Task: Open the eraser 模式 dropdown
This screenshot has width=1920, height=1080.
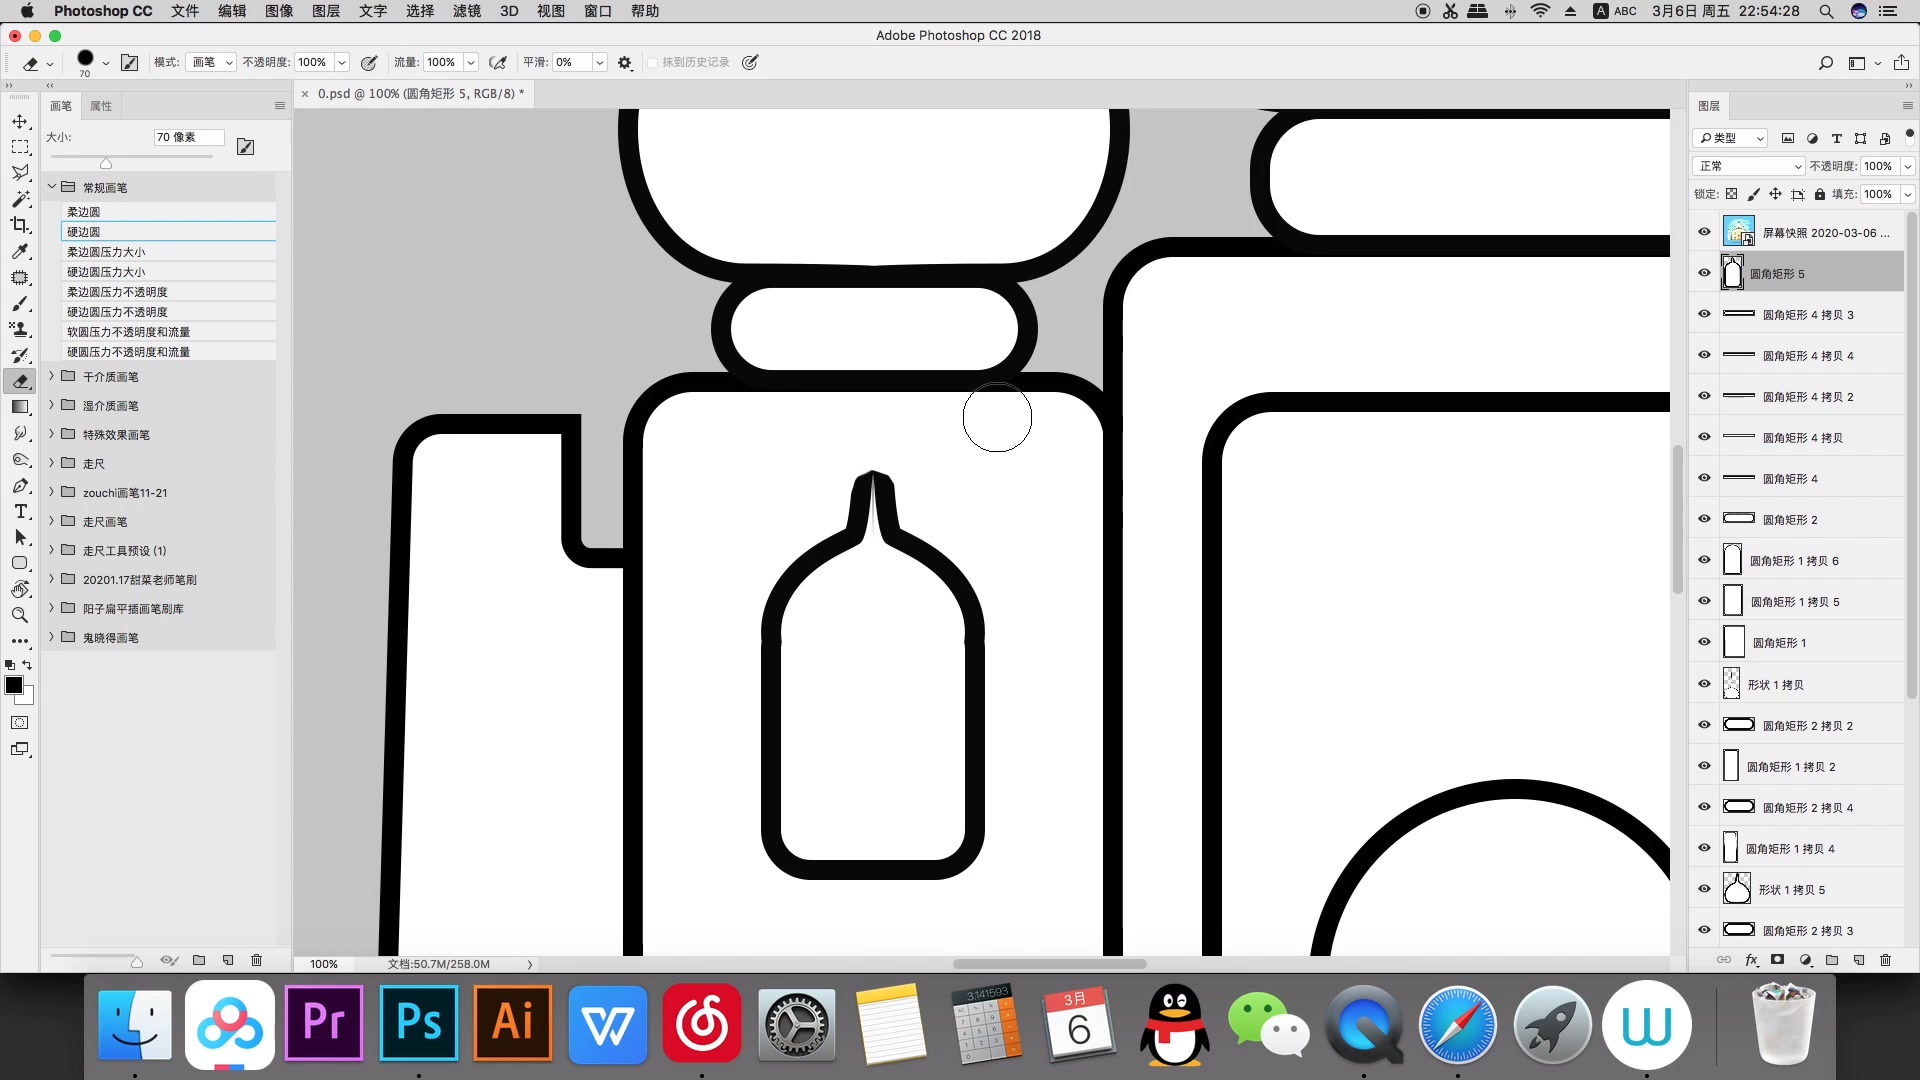Action: 211,62
